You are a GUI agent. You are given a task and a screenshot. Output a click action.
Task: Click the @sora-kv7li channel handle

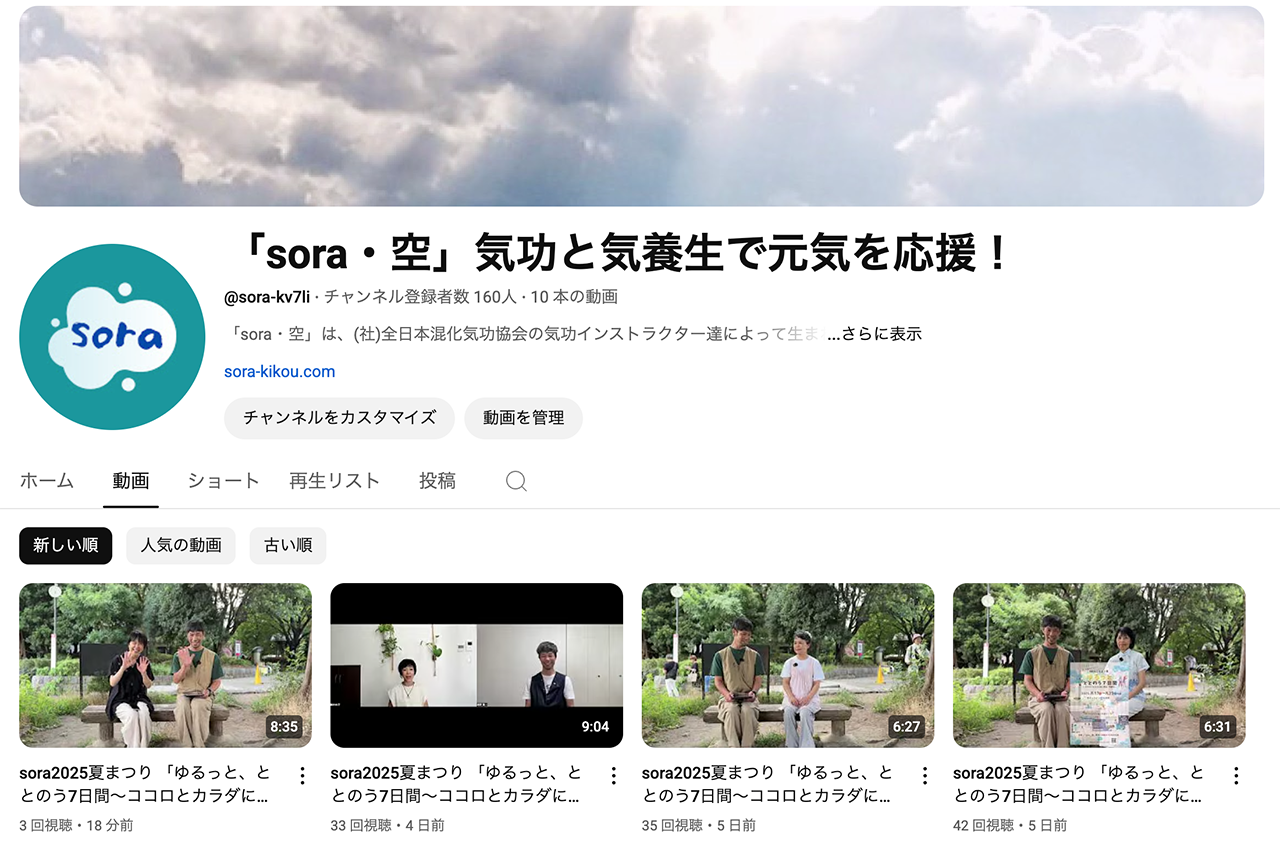point(267,297)
